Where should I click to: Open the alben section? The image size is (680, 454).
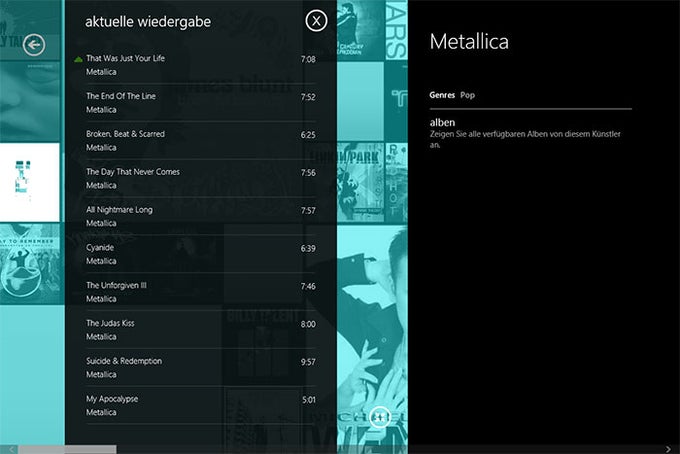(442, 122)
